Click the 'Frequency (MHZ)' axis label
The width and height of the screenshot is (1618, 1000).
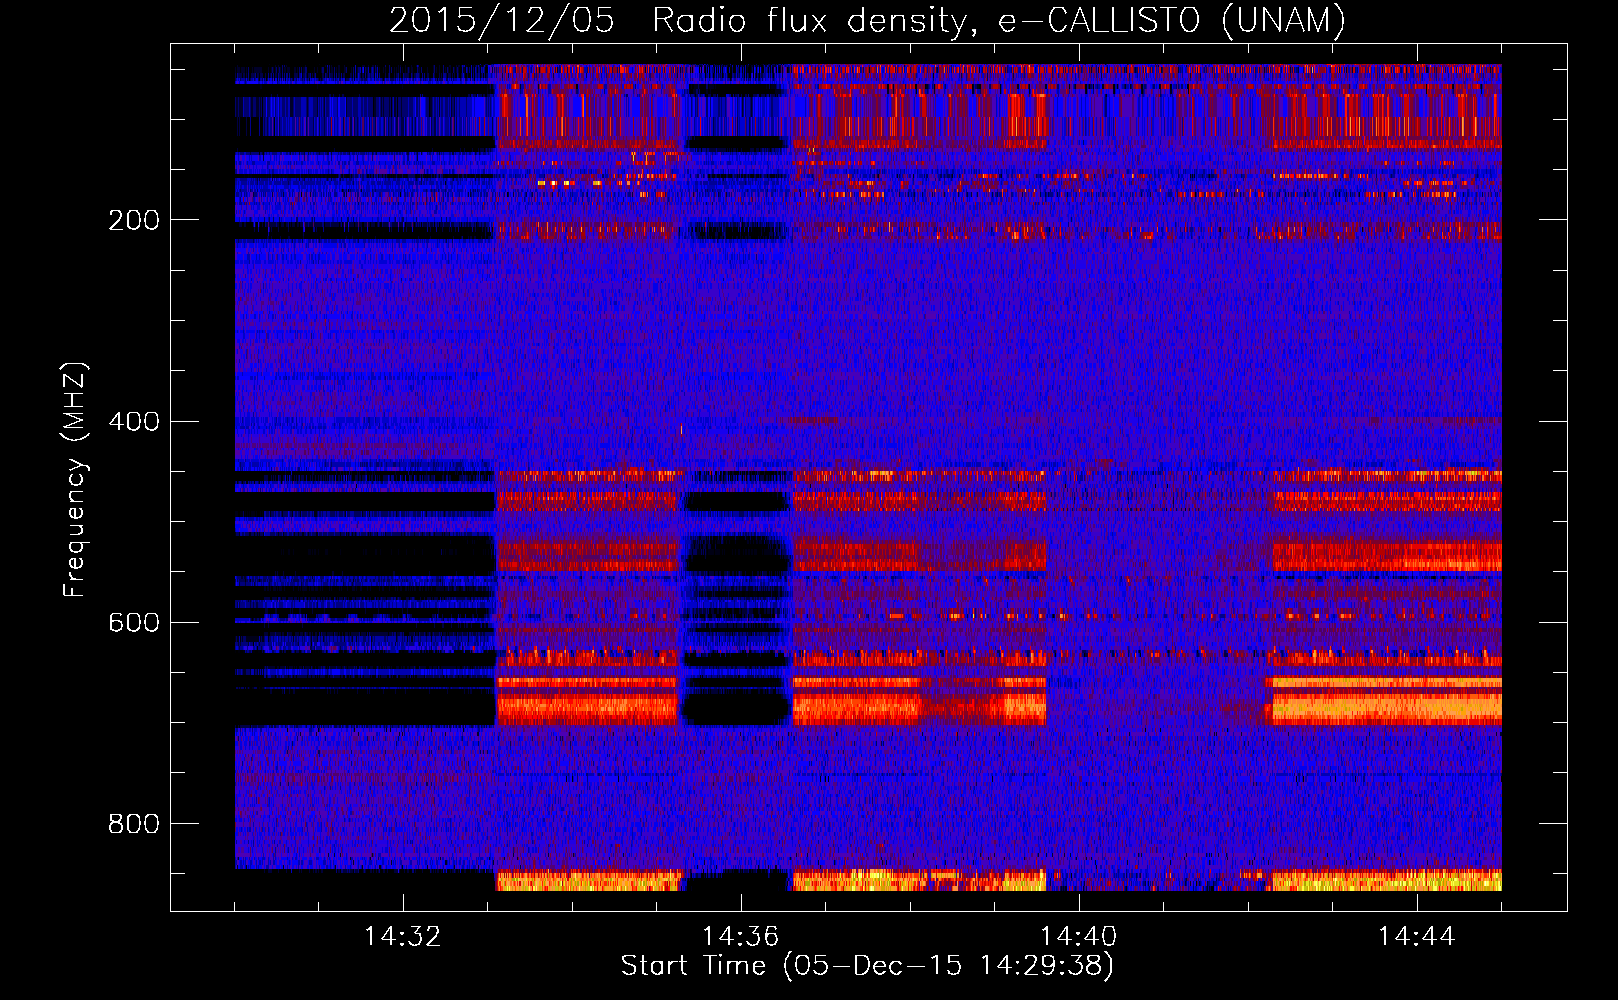coord(75,479)
